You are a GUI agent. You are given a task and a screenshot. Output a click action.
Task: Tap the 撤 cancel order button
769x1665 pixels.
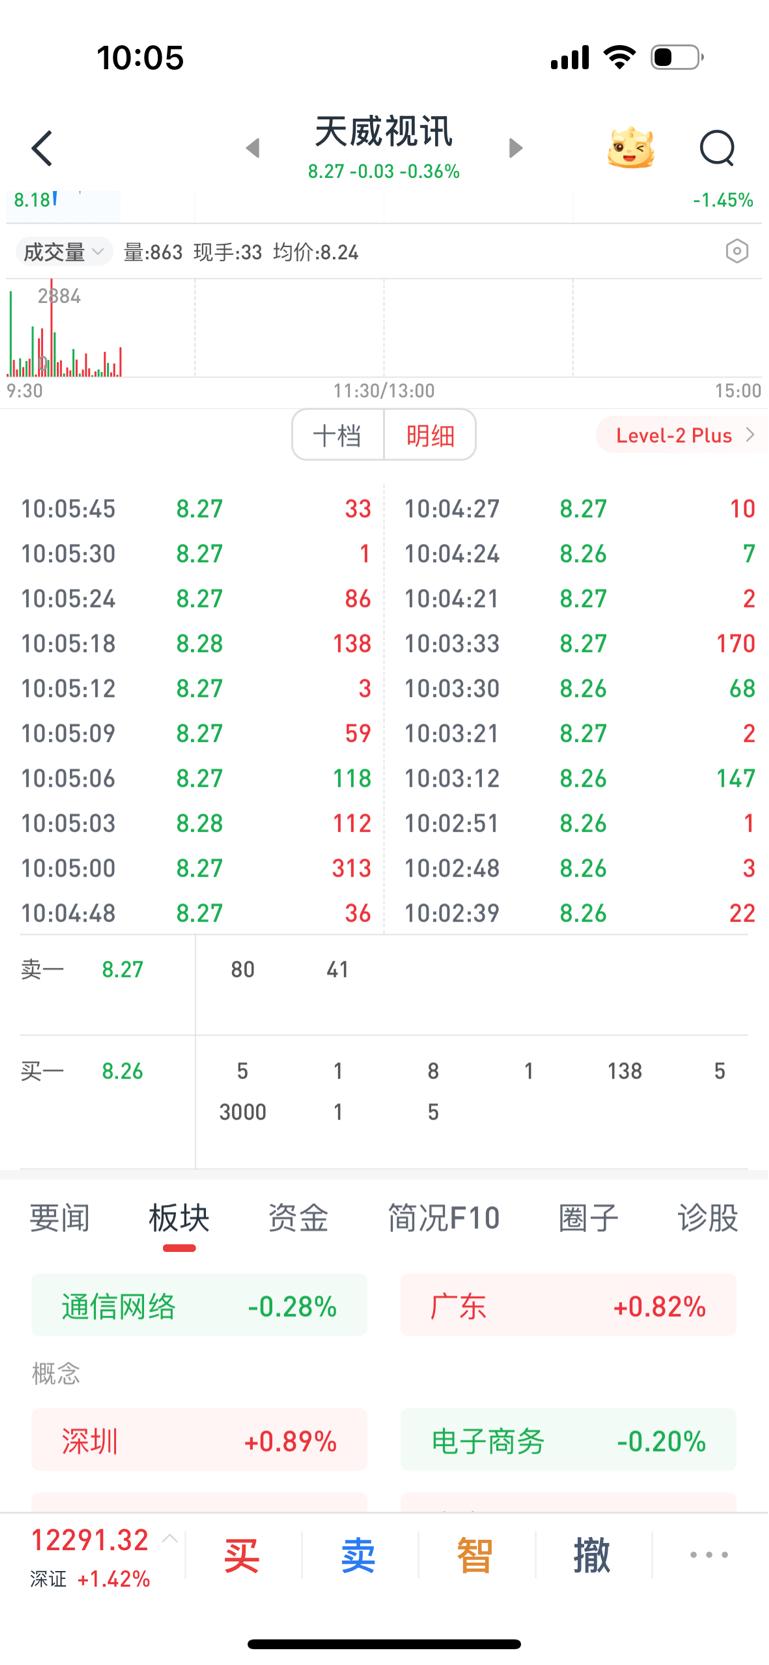coord(592,1556)
